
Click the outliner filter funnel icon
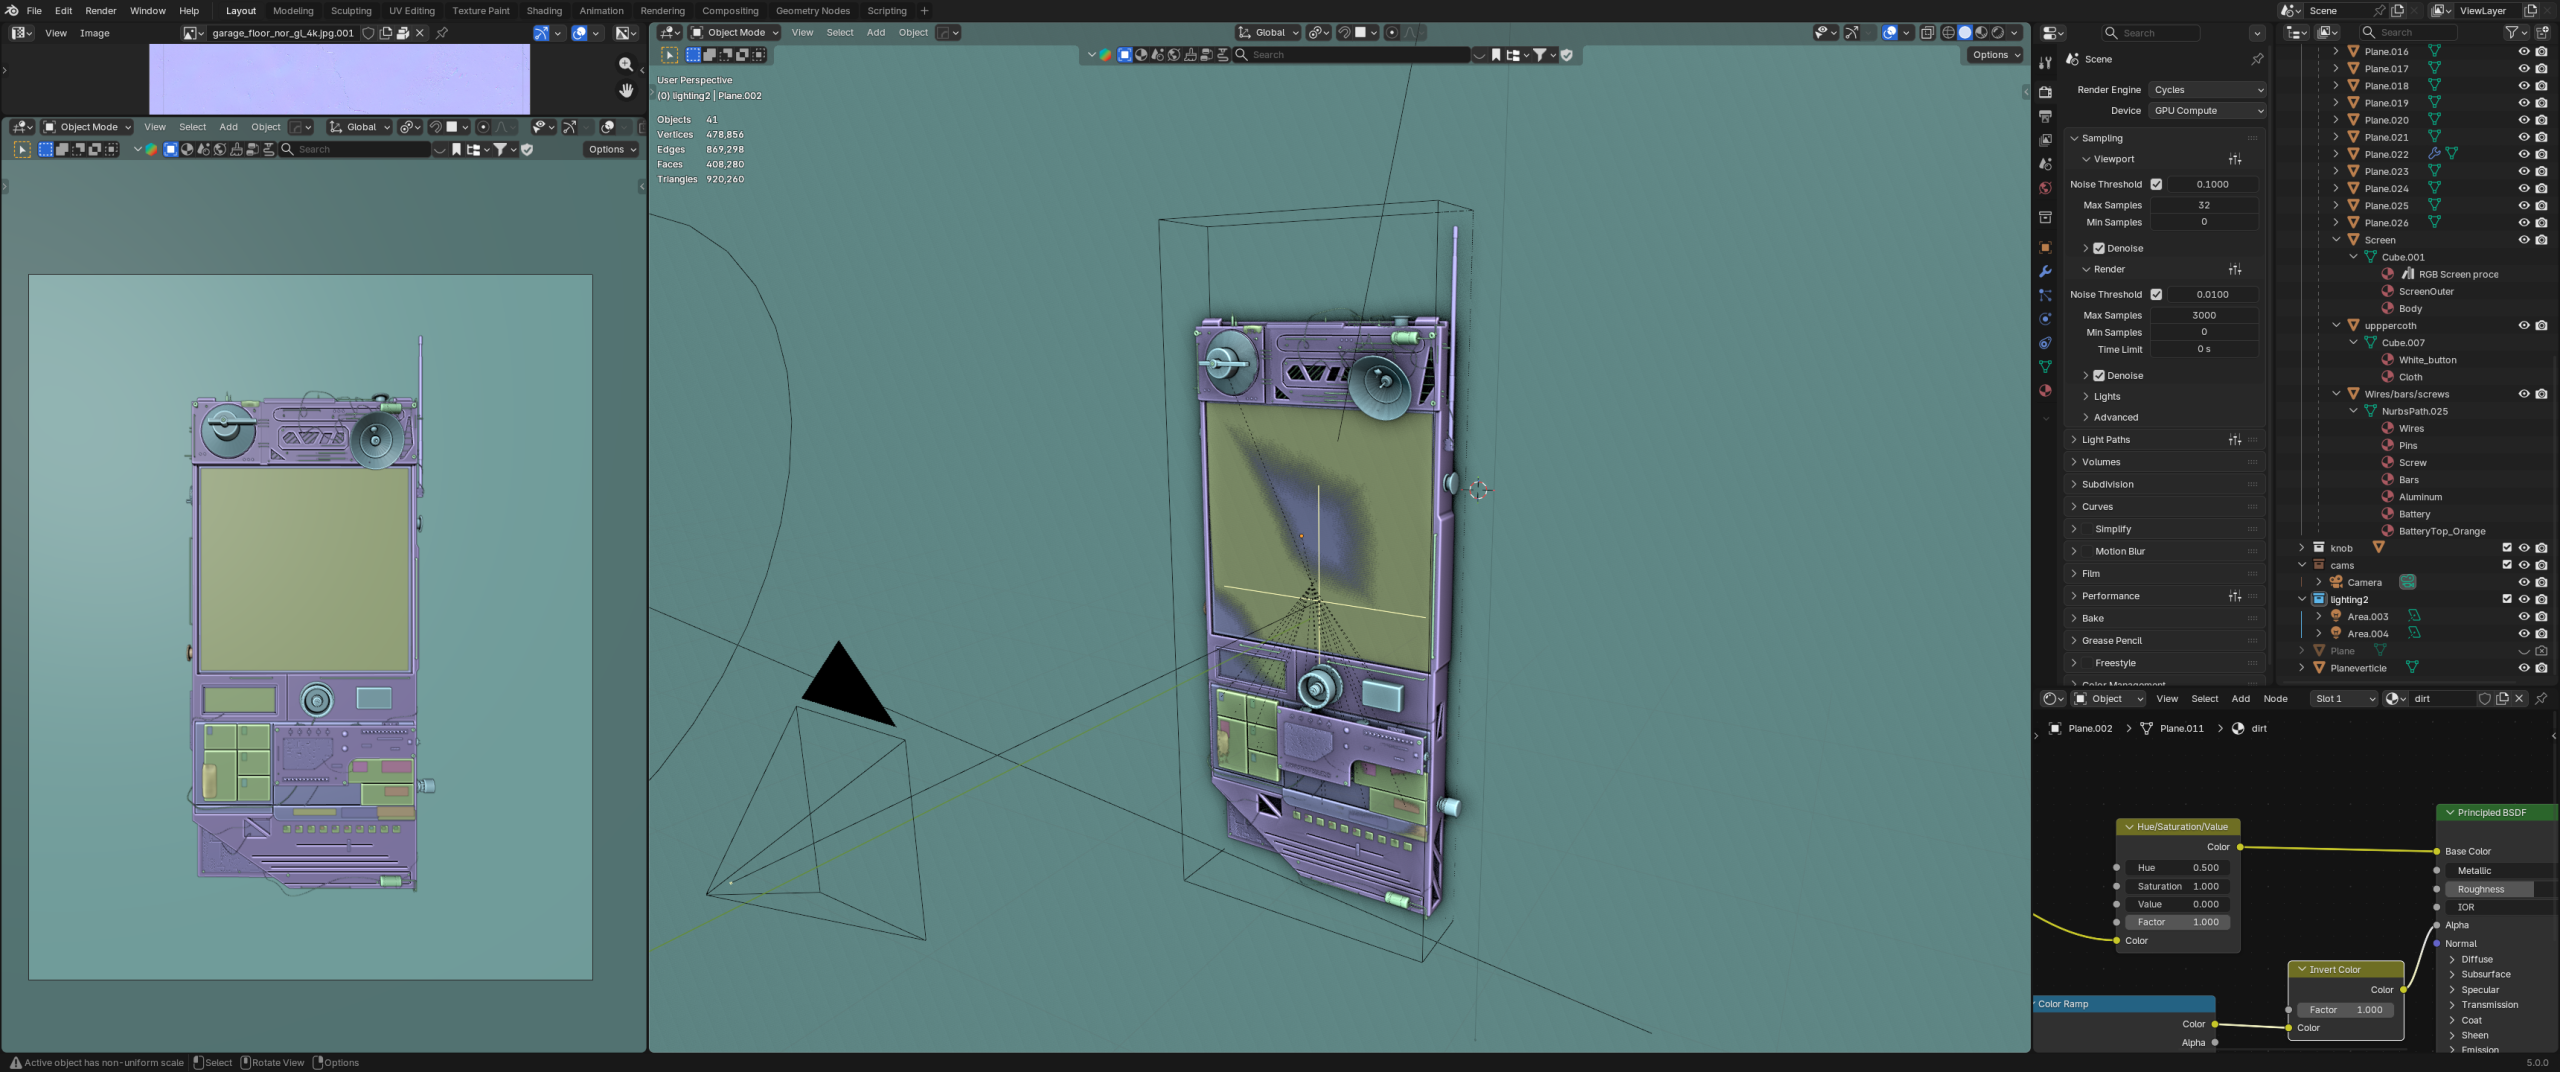[x=2510, y=32]
